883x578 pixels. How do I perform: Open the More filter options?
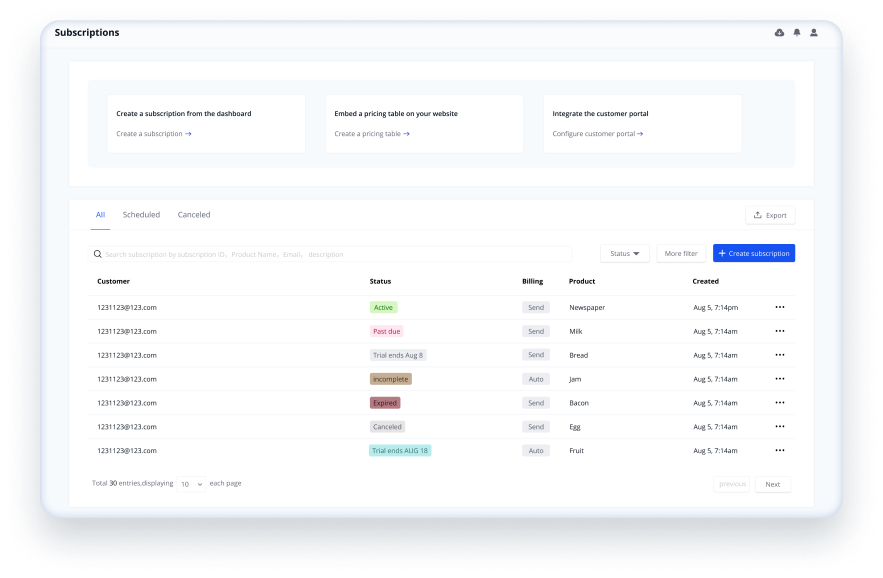click(x=681, y=254)
